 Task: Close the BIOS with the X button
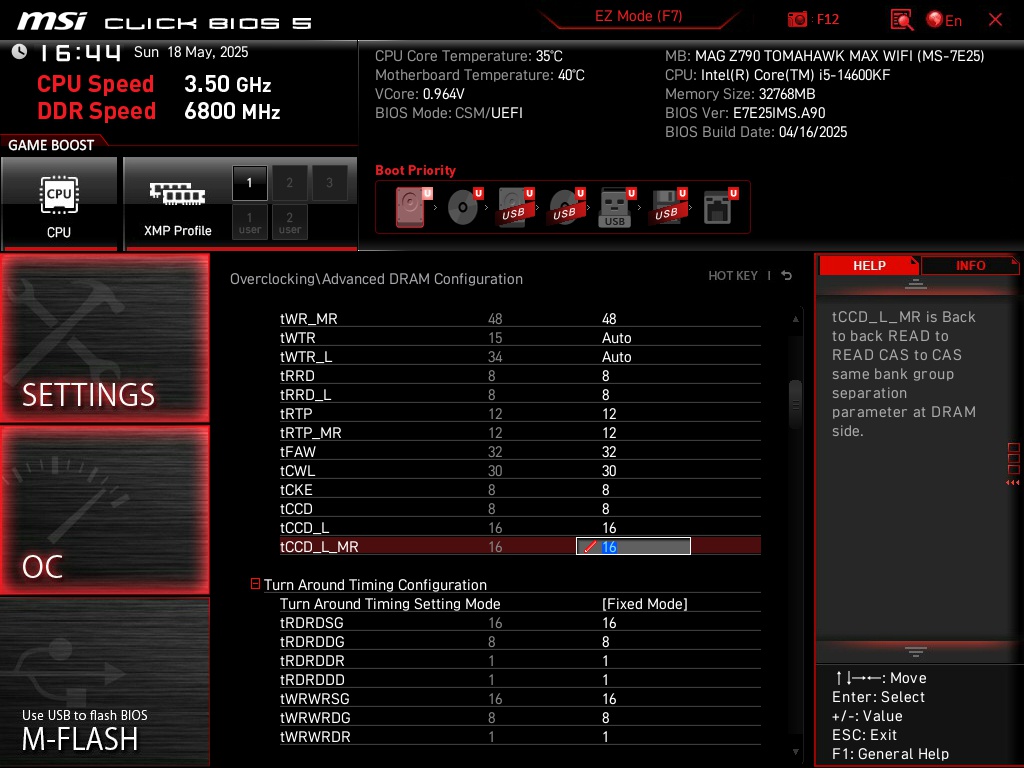tap(995, 20)
